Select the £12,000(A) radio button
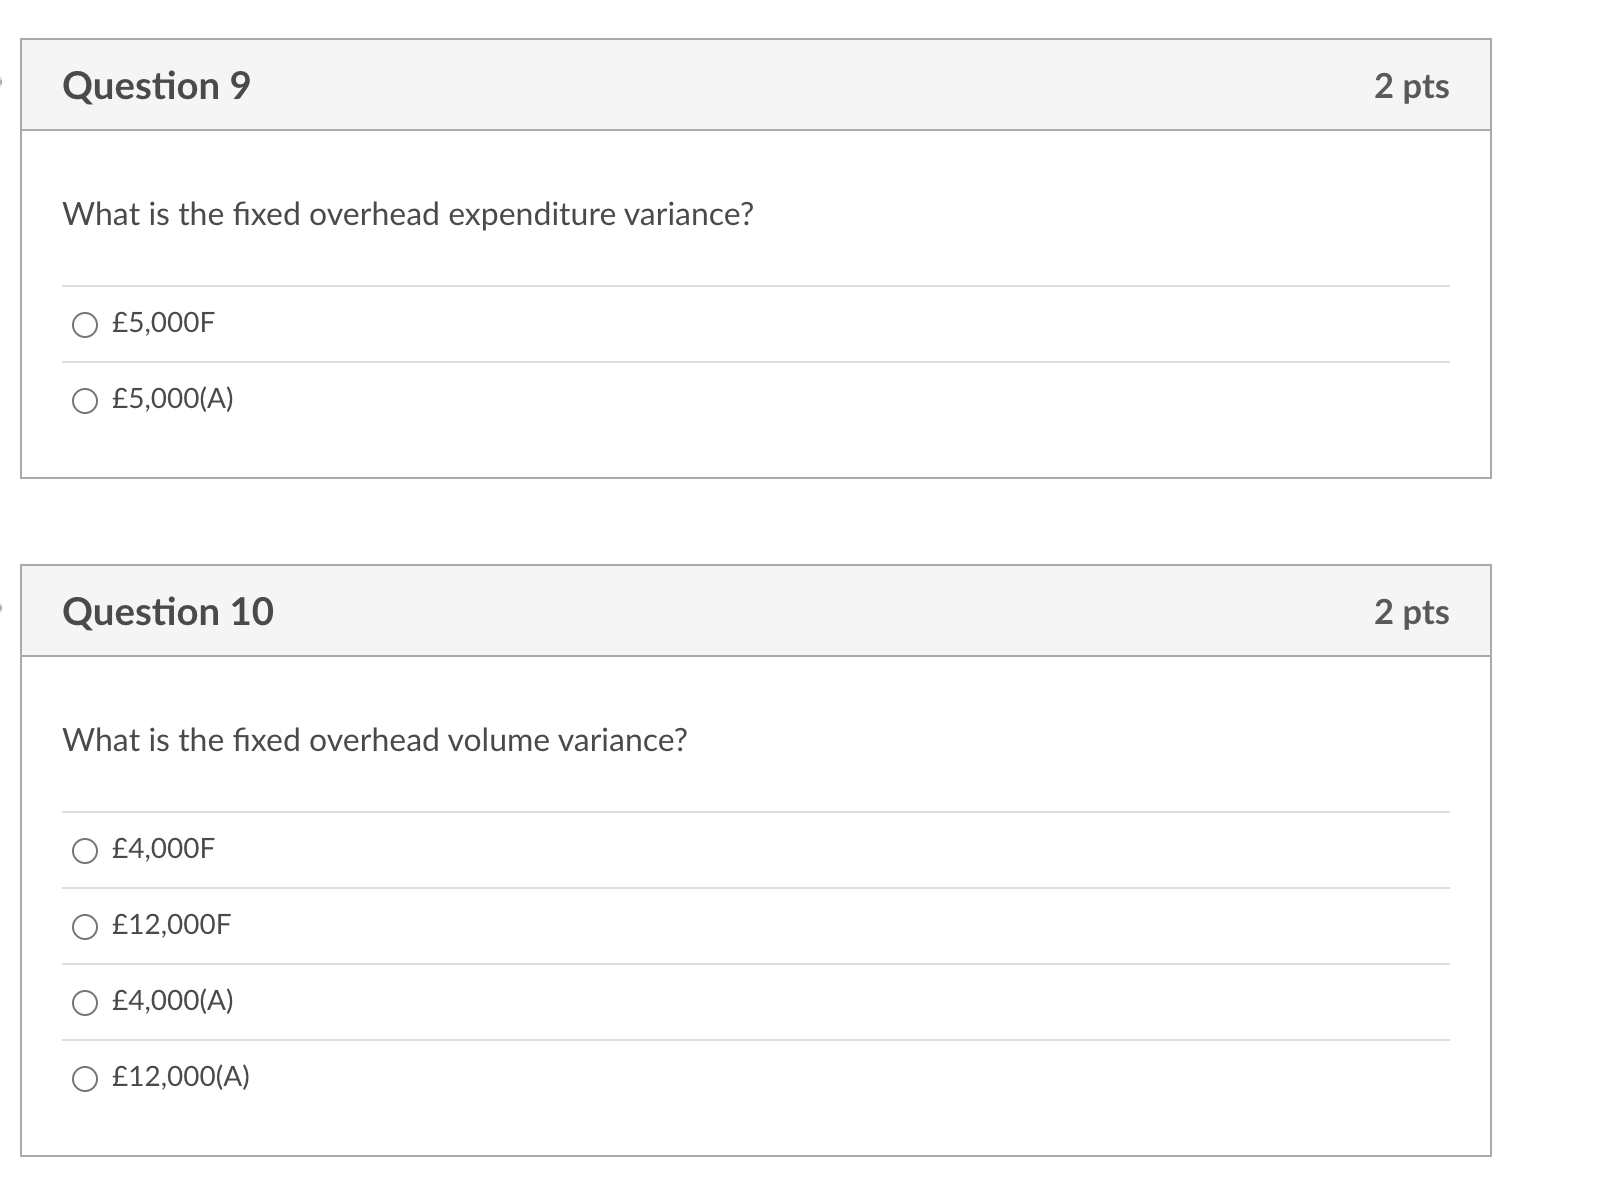Image resolution: width=1608 pixels, height=1192 pixels. (86, 1078)
